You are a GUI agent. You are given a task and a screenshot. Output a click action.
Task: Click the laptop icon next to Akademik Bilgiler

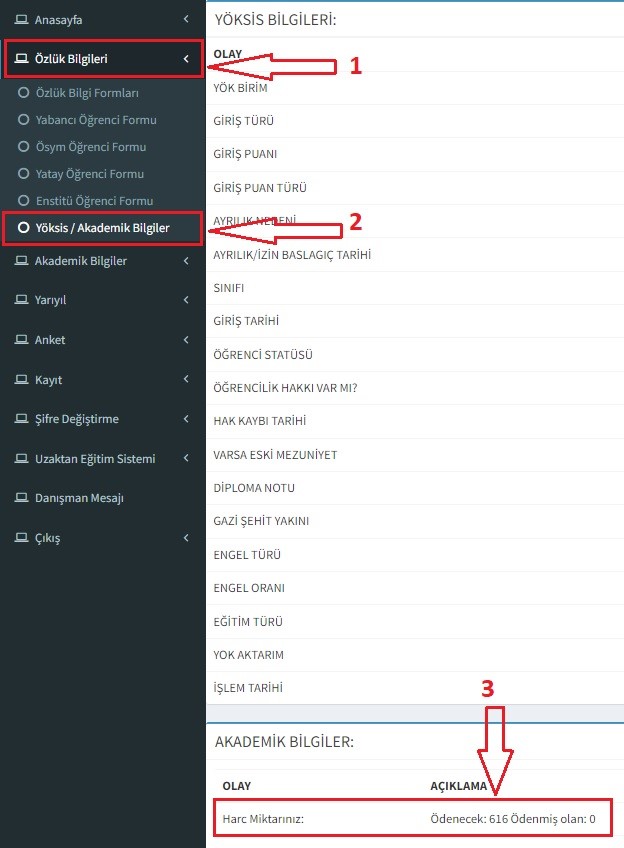pyautogui.click(x=21, y=261)
